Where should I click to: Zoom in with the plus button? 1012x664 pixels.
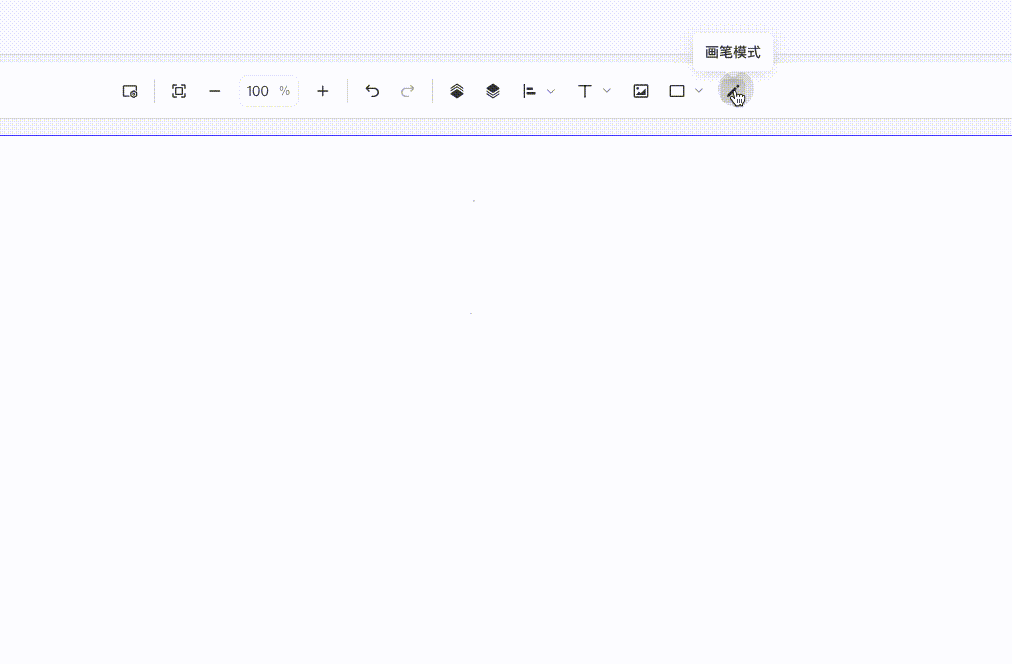(323, 91)
